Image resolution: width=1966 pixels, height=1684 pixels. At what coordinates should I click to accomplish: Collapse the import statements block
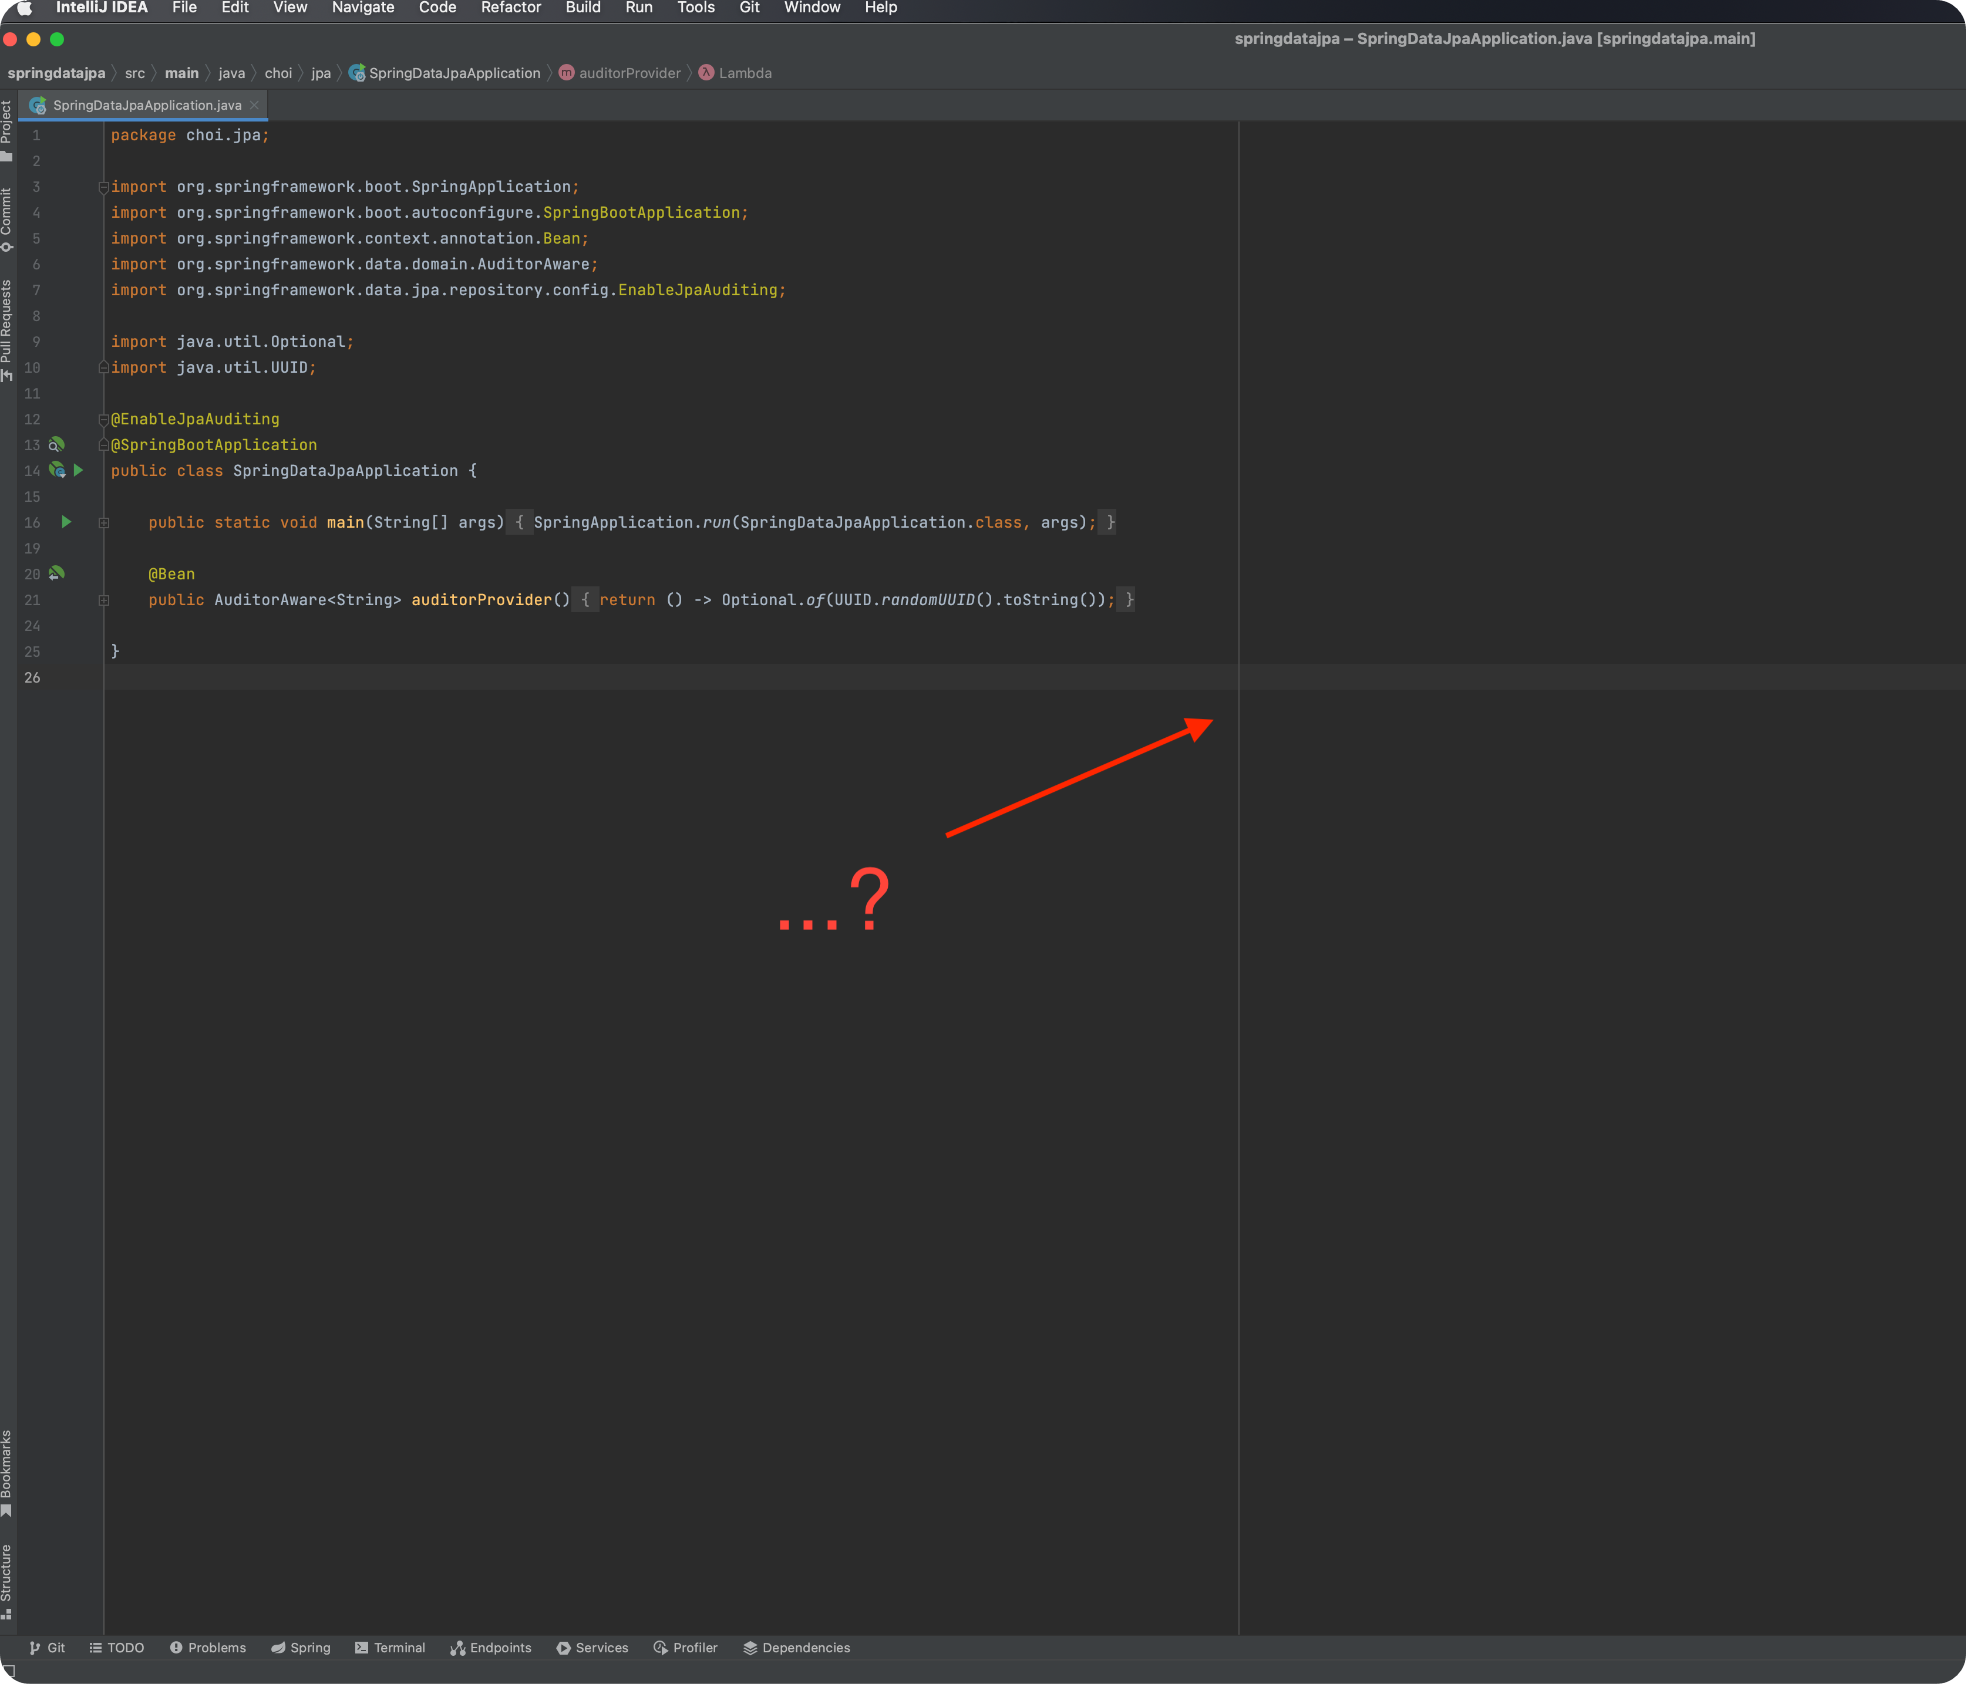pyautogui.click(x=104, y=187)
